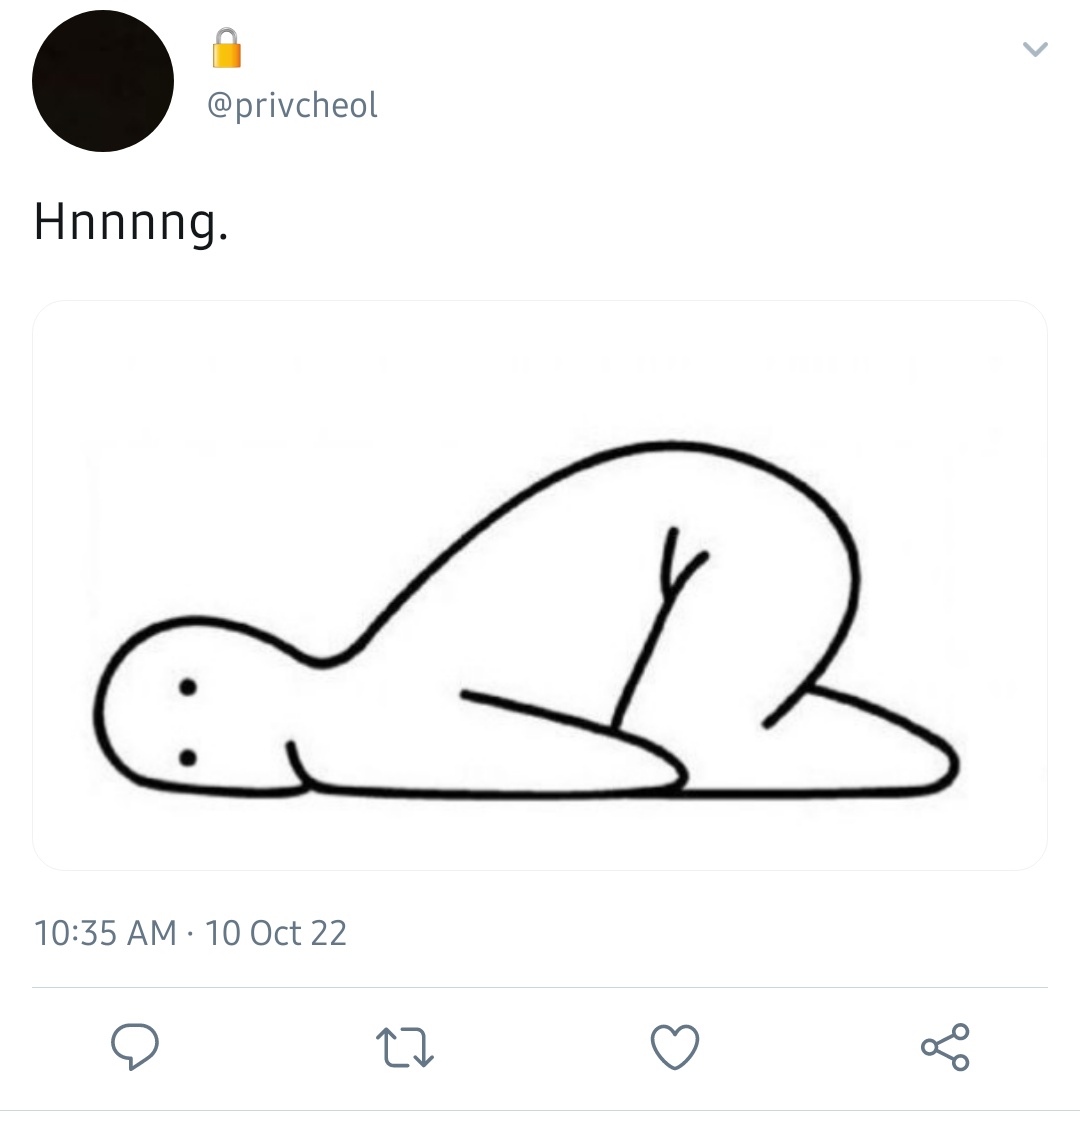This screenshot has height=1135, width=1080.
Task: Show the down-arrow menu beside the tweet header
Action: click(1035, 49)
